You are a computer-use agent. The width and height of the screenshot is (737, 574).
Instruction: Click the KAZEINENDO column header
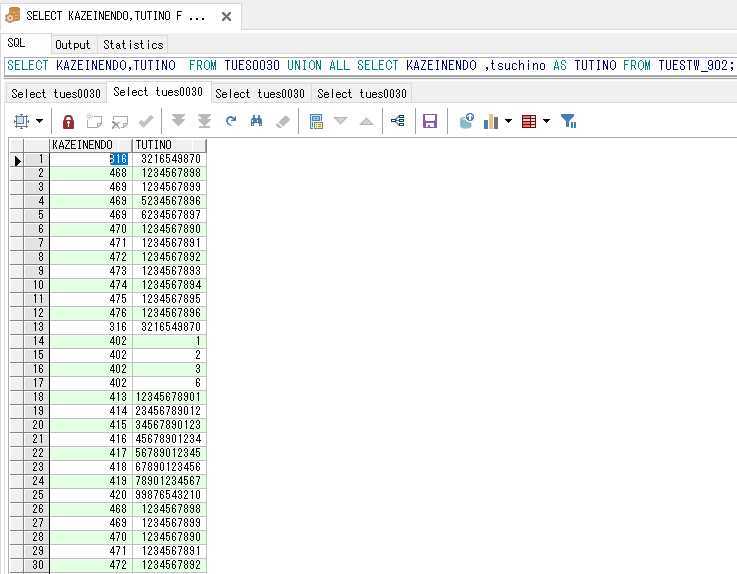(91, 145)
